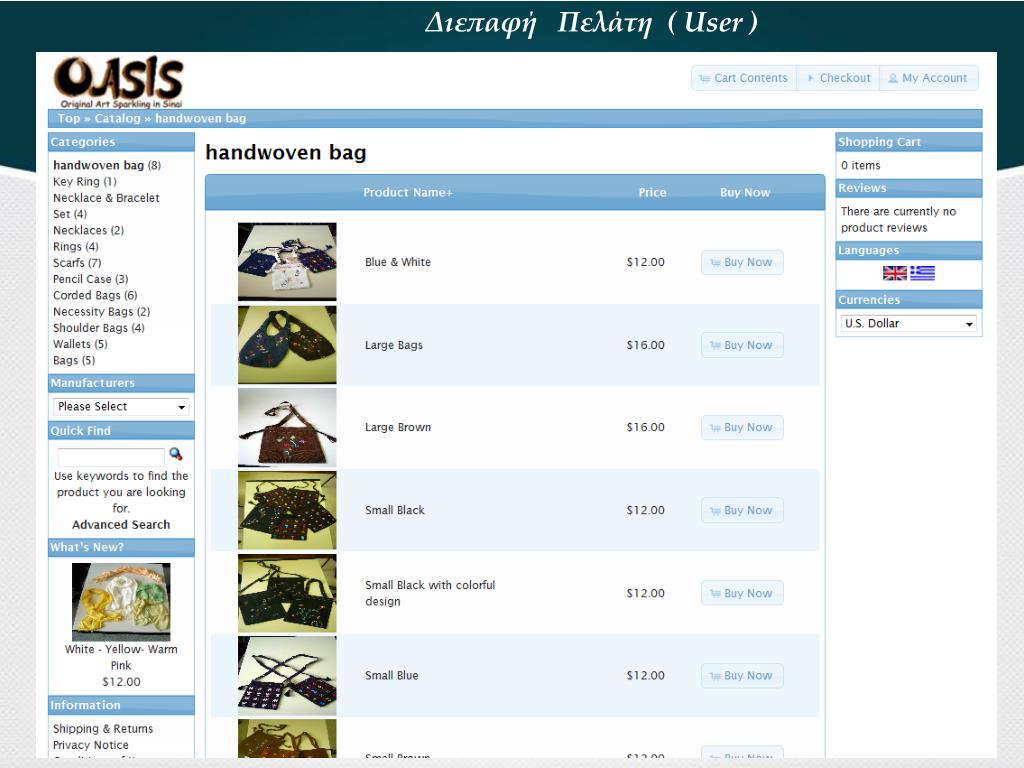Open Shipping & Returns page
The width and height of the screenshot is (1024, 768).
(103, 728)
